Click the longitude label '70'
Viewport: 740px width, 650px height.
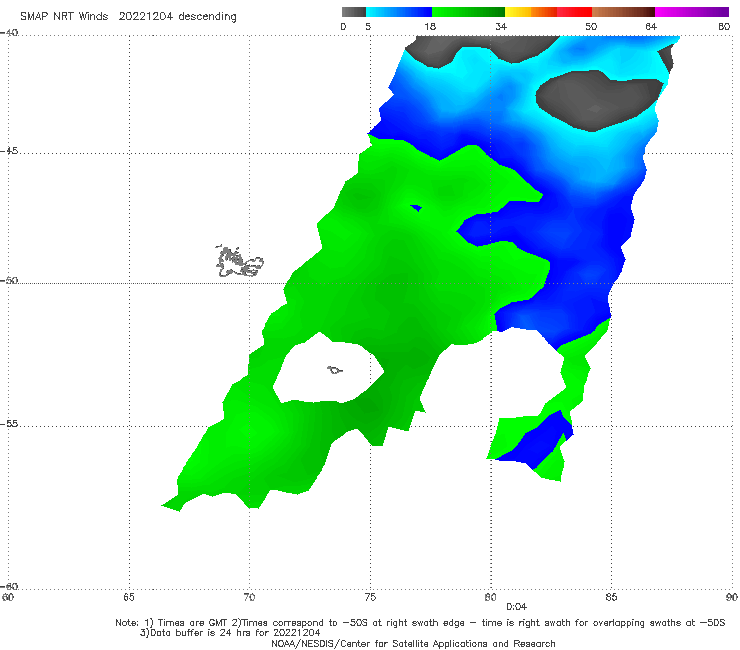click(x=249, y=597)
